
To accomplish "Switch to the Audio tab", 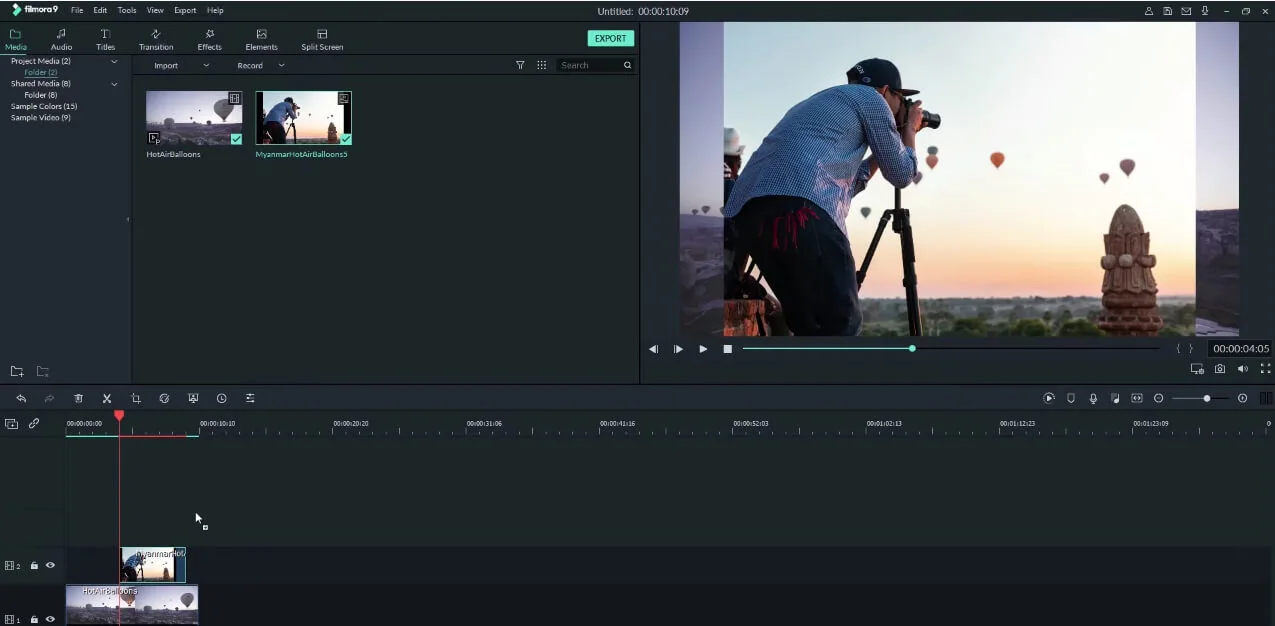I will 61,40.
